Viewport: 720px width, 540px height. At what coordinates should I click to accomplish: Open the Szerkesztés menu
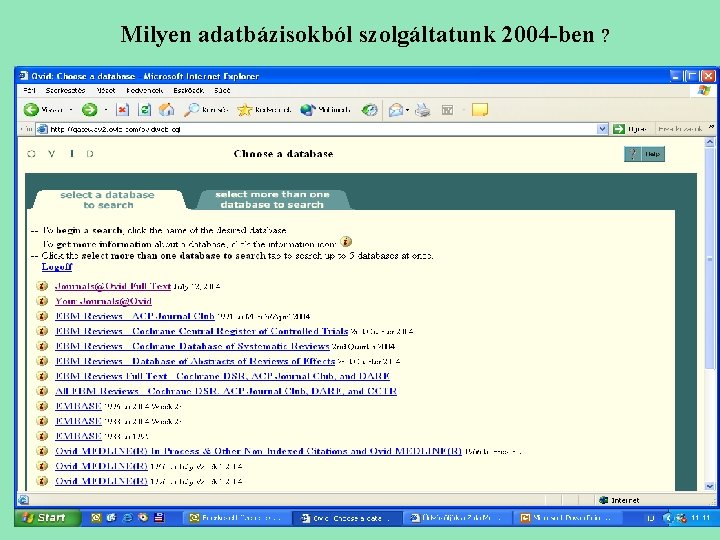(65, 90)
